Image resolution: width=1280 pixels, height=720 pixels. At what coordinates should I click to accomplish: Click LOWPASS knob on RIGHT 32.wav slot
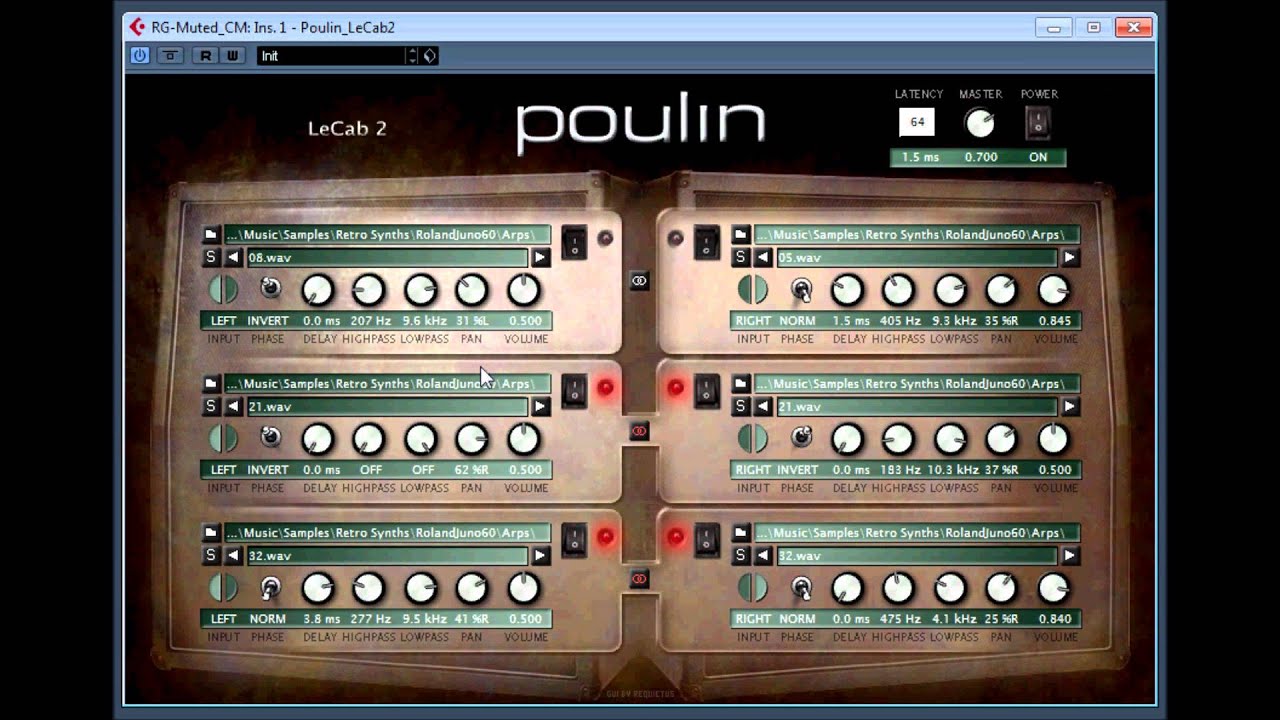click(950, 588)
